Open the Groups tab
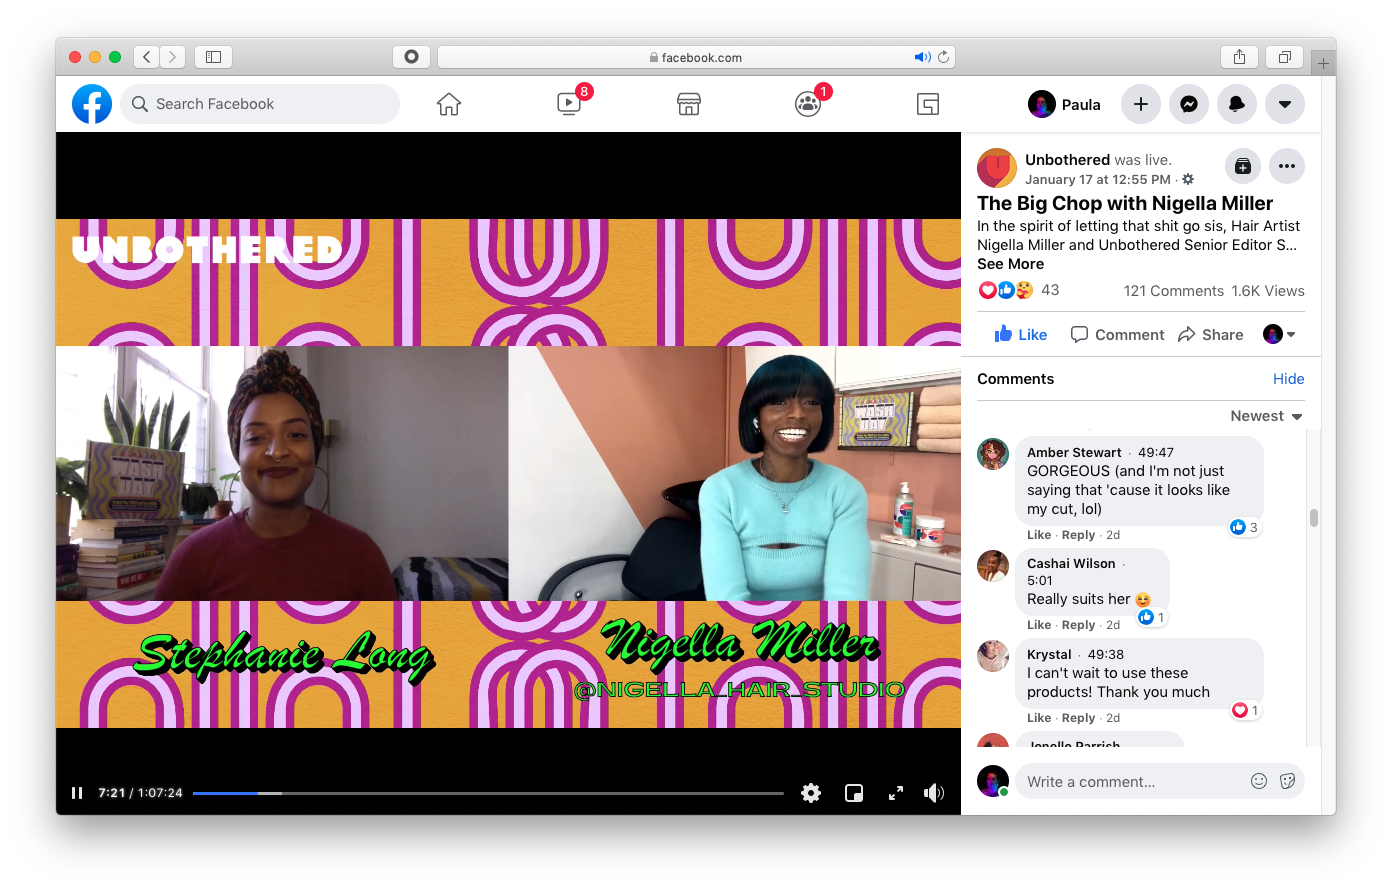The width and height of the screenshot is (1392, 889). coord(808,104)
